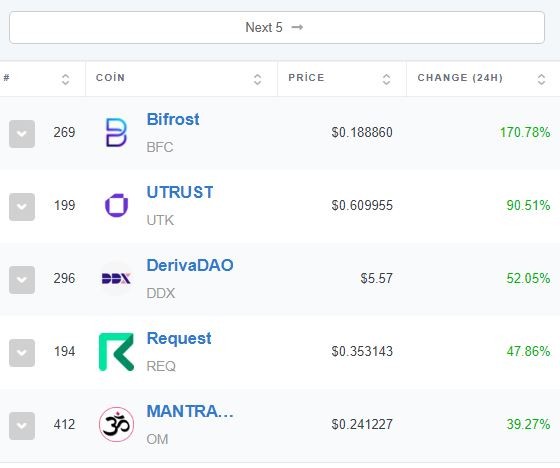Screen dimensions: 560x468
Task: Go to the Next 5 coins
Action: pyautogui.click(x=277, y=28)
